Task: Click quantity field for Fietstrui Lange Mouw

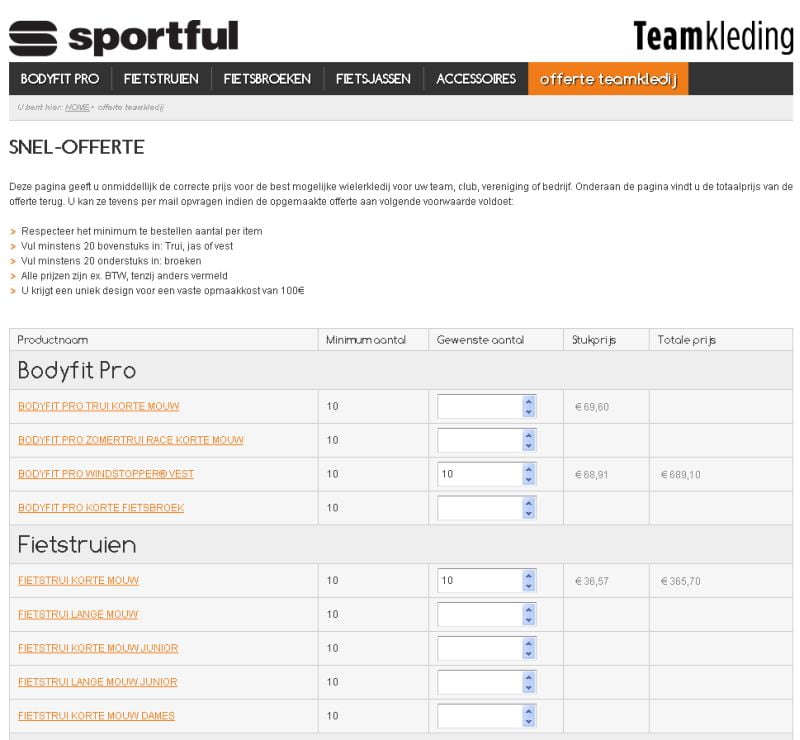Action: tap(480, 614)
